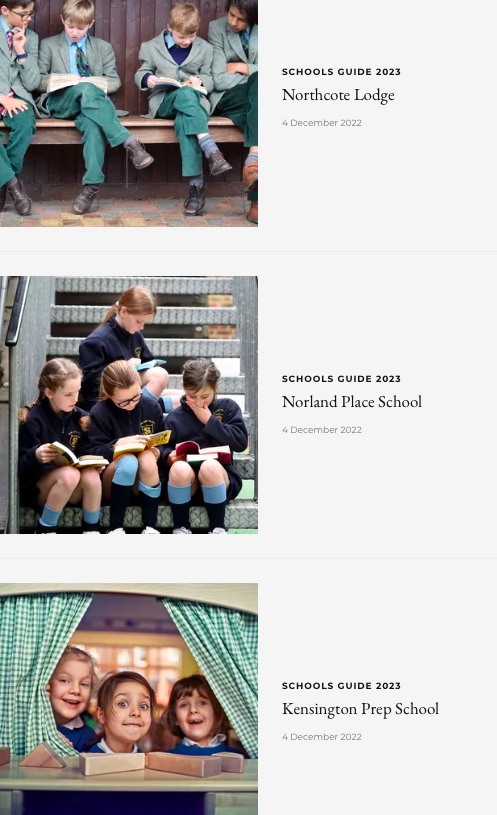Image resolution: width=497 pixels, height=815 pixels.
Task: Open the Northcote Lodge article title
Action: [338, 96]
